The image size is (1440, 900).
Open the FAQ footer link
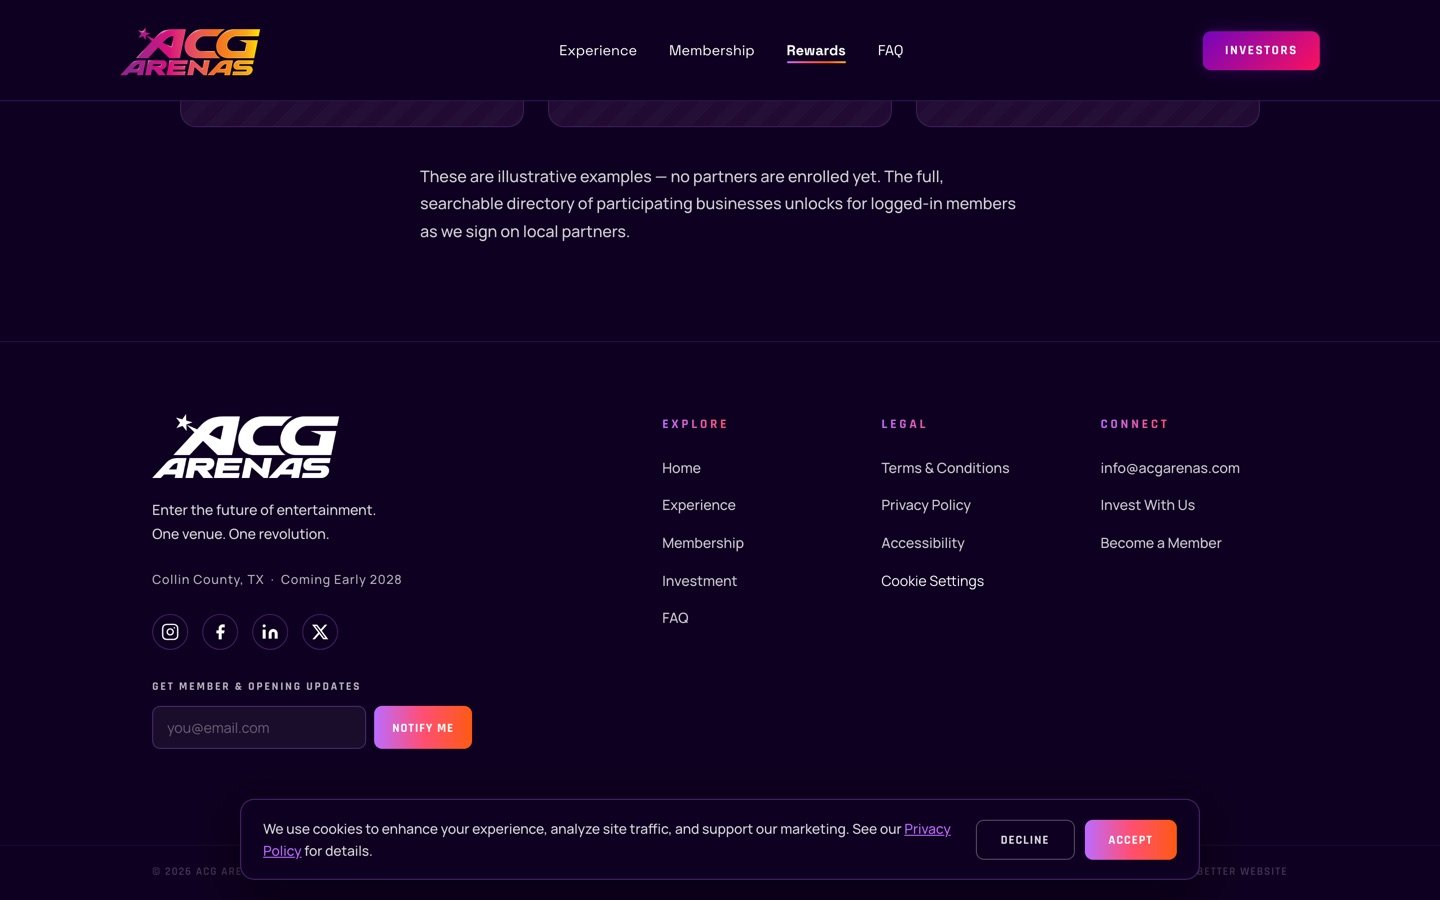coord(675,618)
